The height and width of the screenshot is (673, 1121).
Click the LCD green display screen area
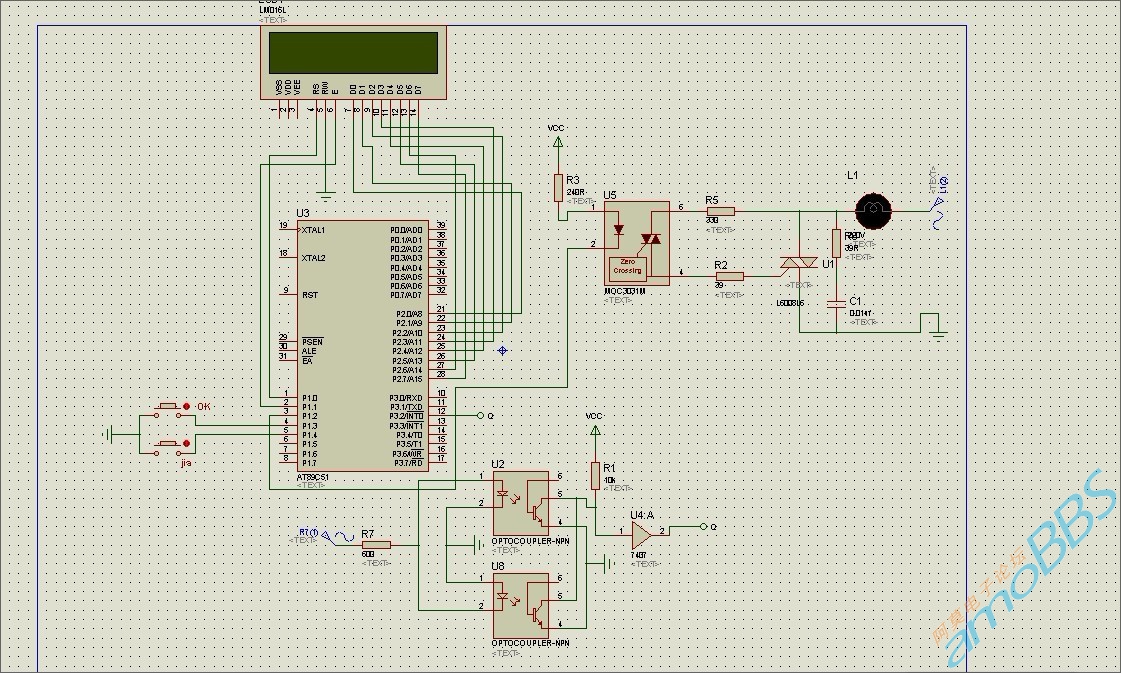point(353,52)
